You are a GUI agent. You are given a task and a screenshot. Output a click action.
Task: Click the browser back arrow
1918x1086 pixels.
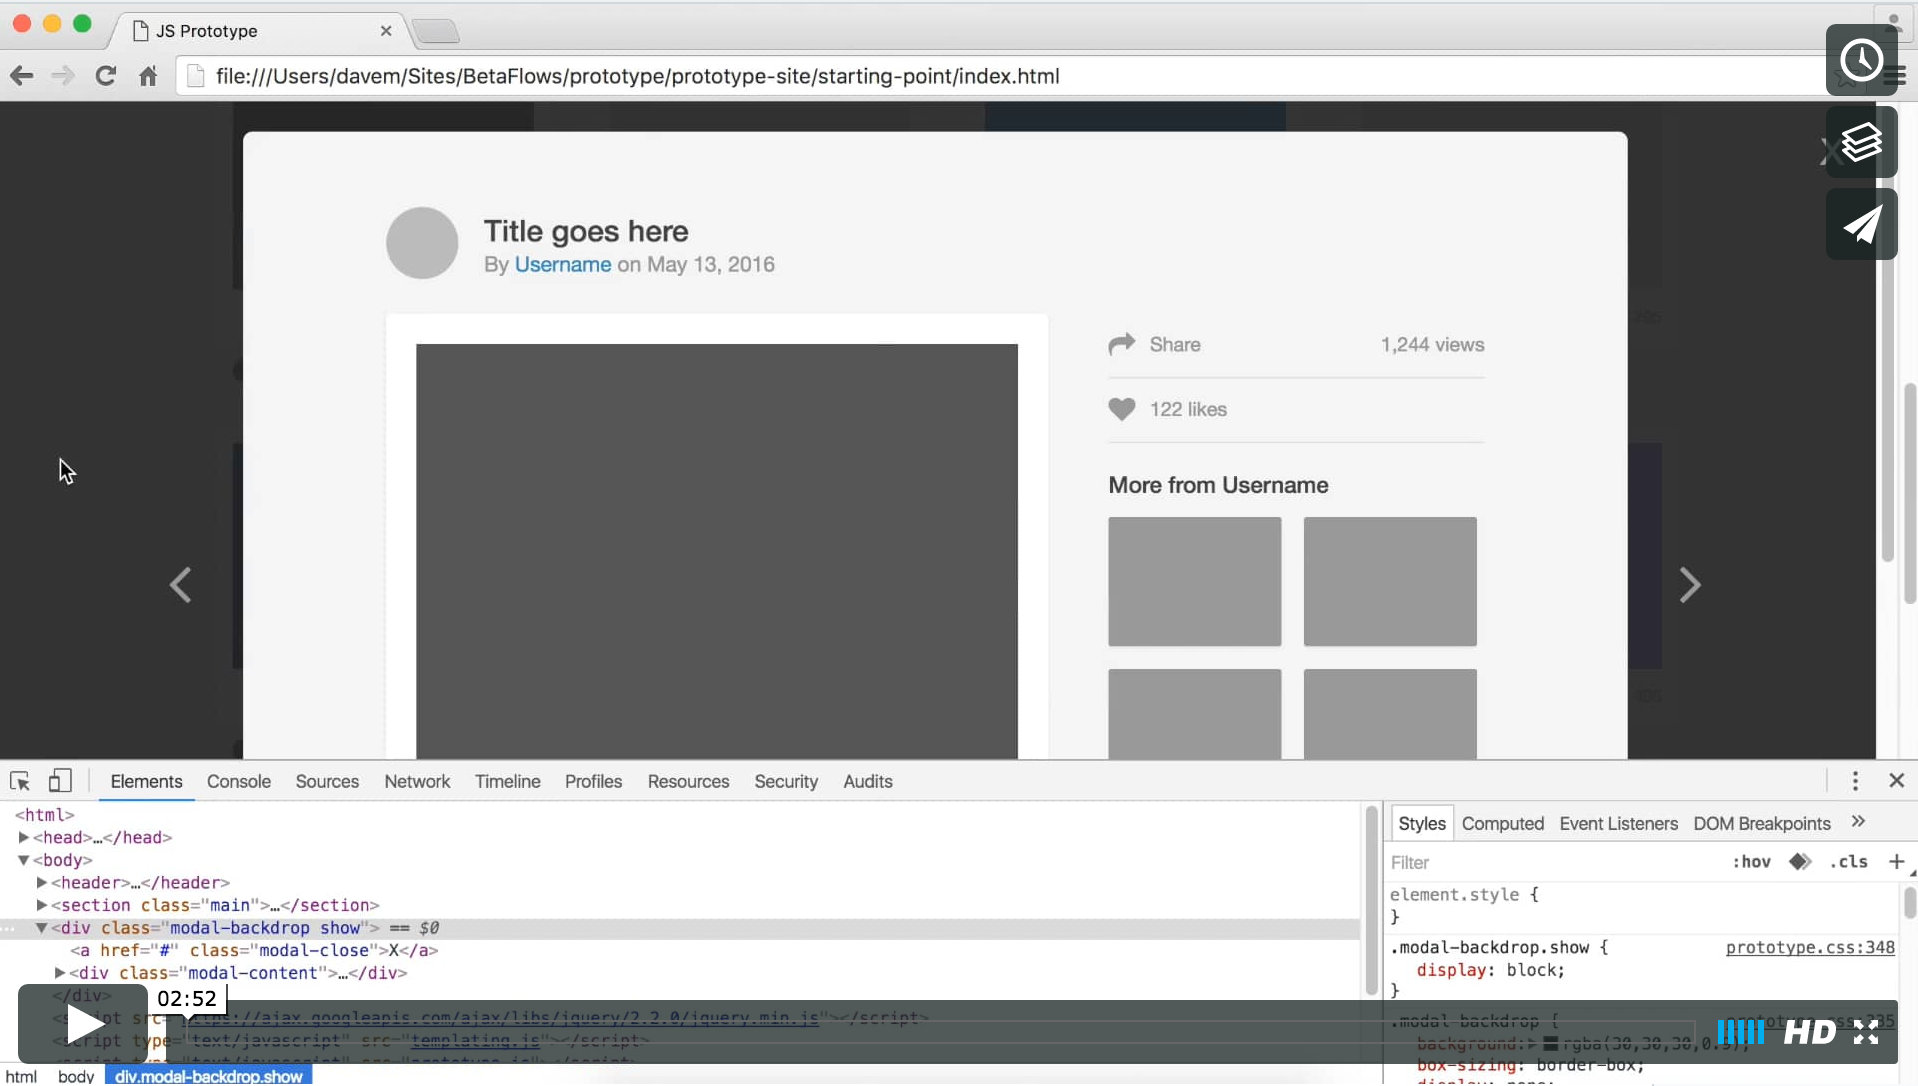pos(21,76)
